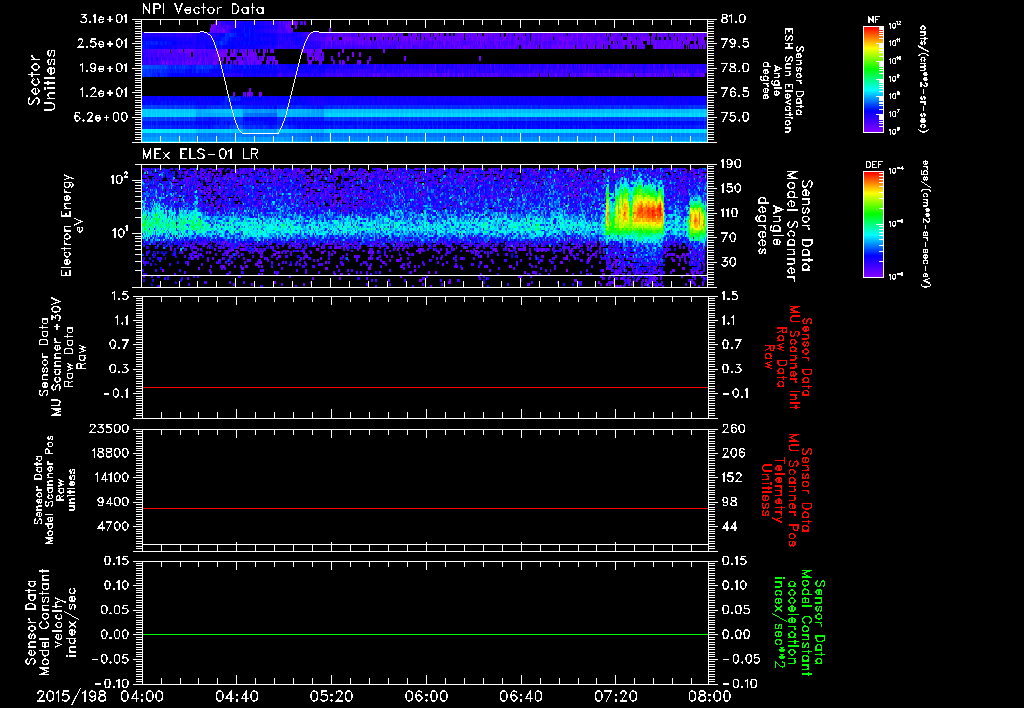This screenshot has width=1024, height=708.
Task: Click the NF color scale bar
Action: pyautogui.click(x=873, y=78)
